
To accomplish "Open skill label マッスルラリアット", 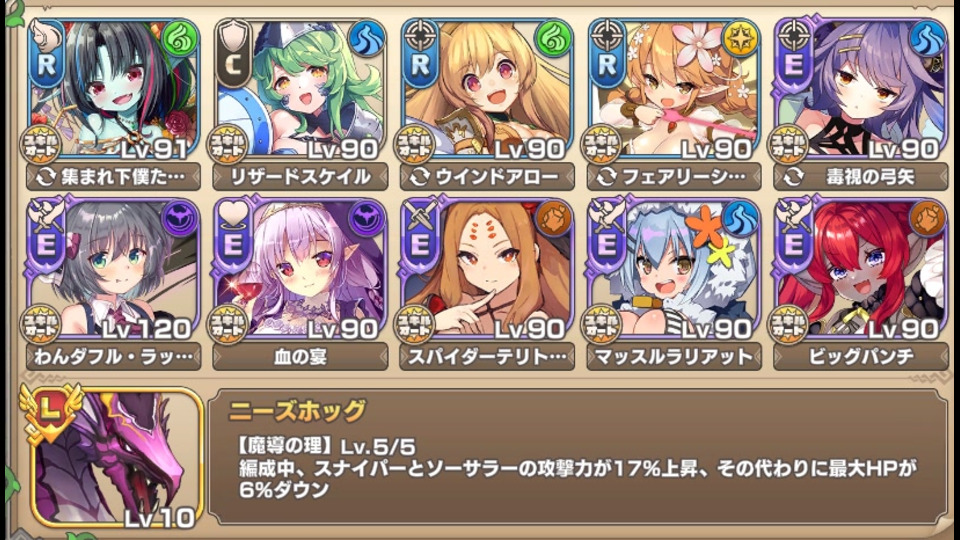I will pyautogui.click(x=673, y=357).
